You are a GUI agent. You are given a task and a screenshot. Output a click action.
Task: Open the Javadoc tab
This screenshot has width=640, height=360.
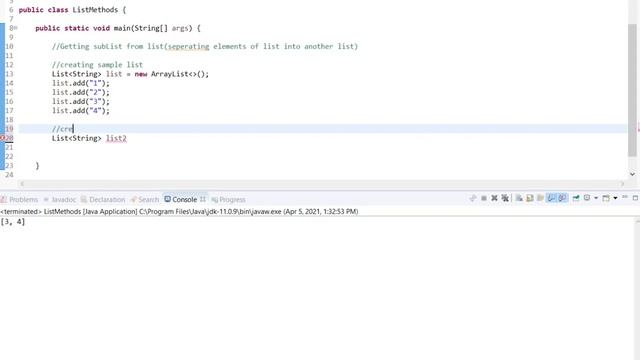coord(60,200)
